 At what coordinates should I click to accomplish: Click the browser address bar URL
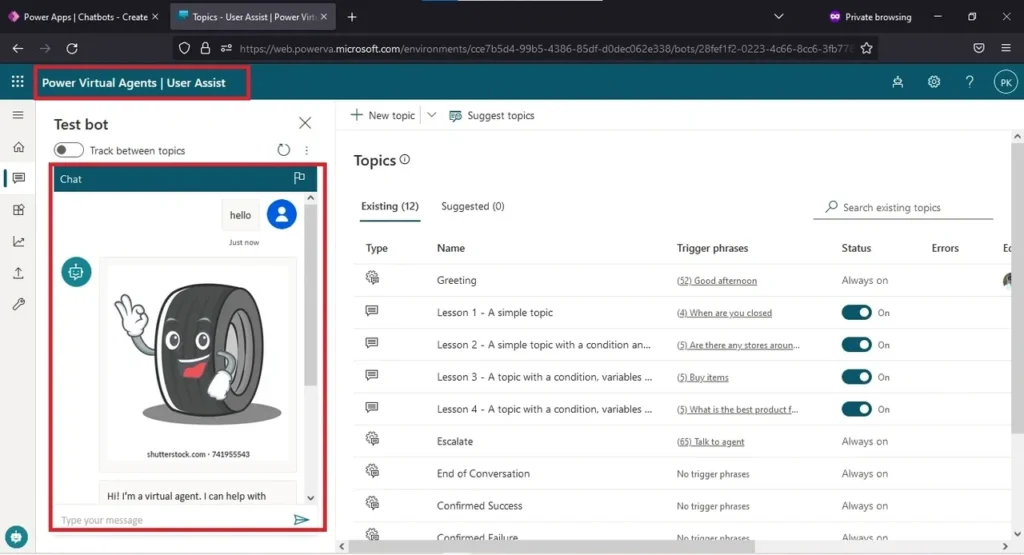pos(546,48)
